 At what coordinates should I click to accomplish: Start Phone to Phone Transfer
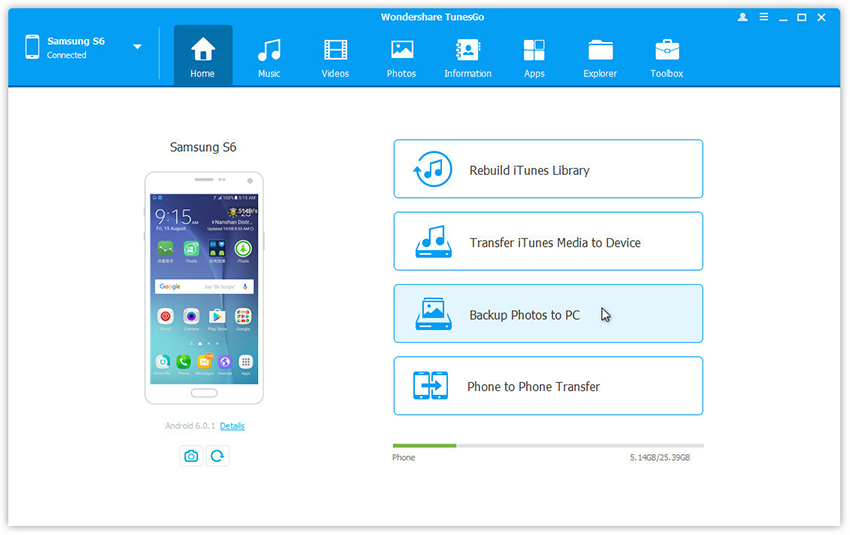[548, 386]
